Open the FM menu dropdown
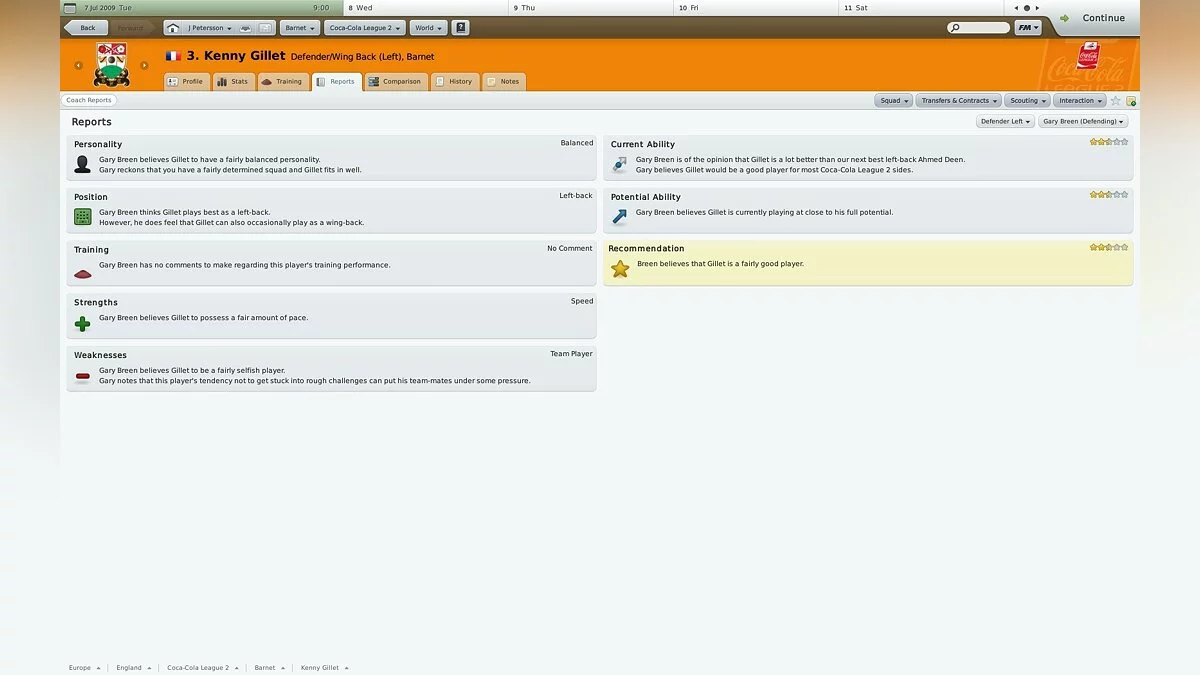This screenshot has height=675, width=1200. [x=1028, y=28]
